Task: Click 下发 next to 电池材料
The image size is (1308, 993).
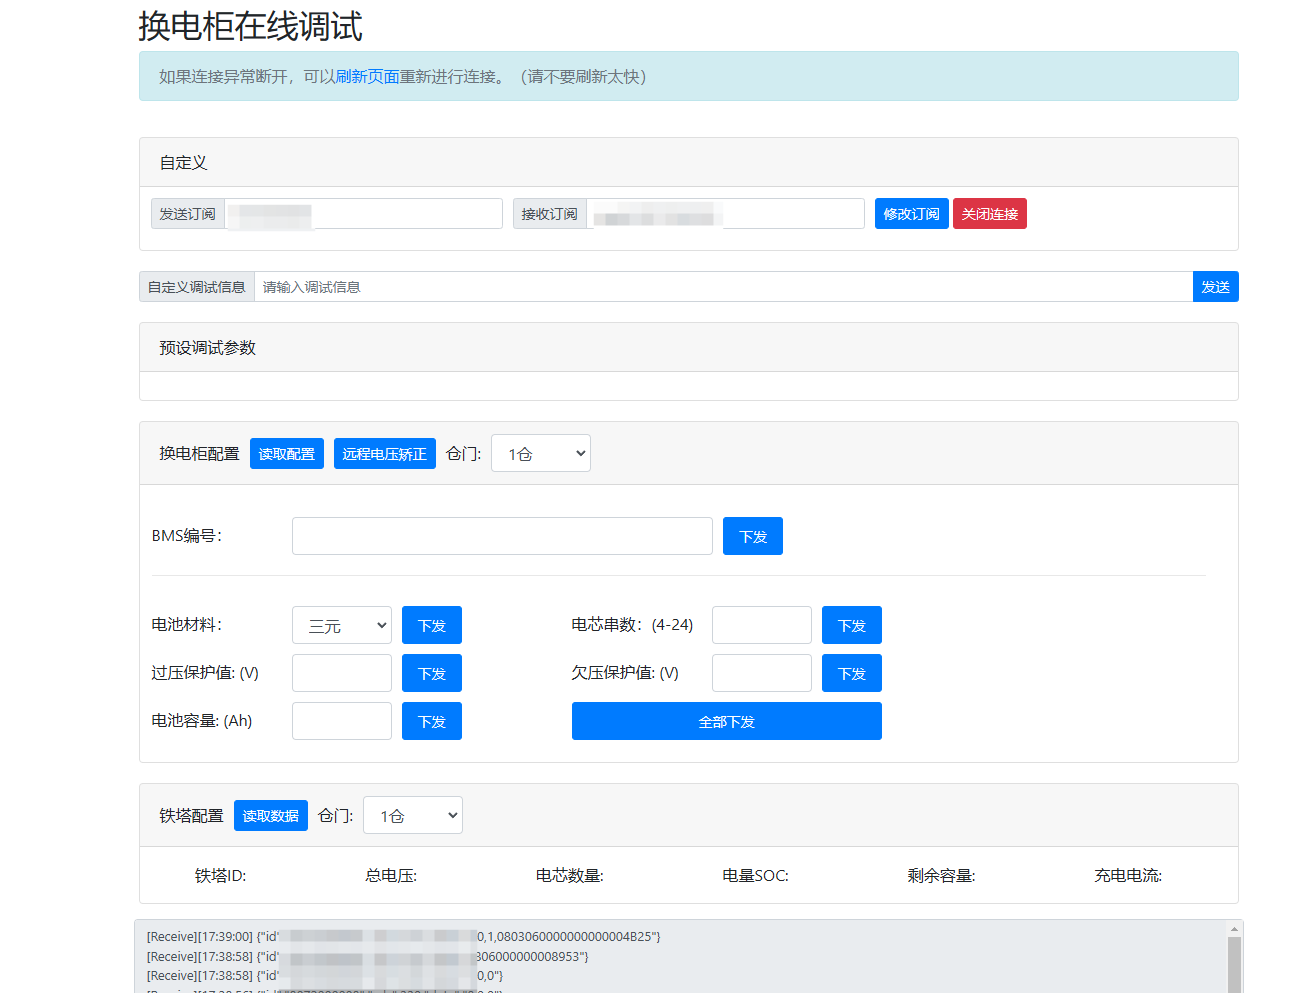Action: [432, 625]
